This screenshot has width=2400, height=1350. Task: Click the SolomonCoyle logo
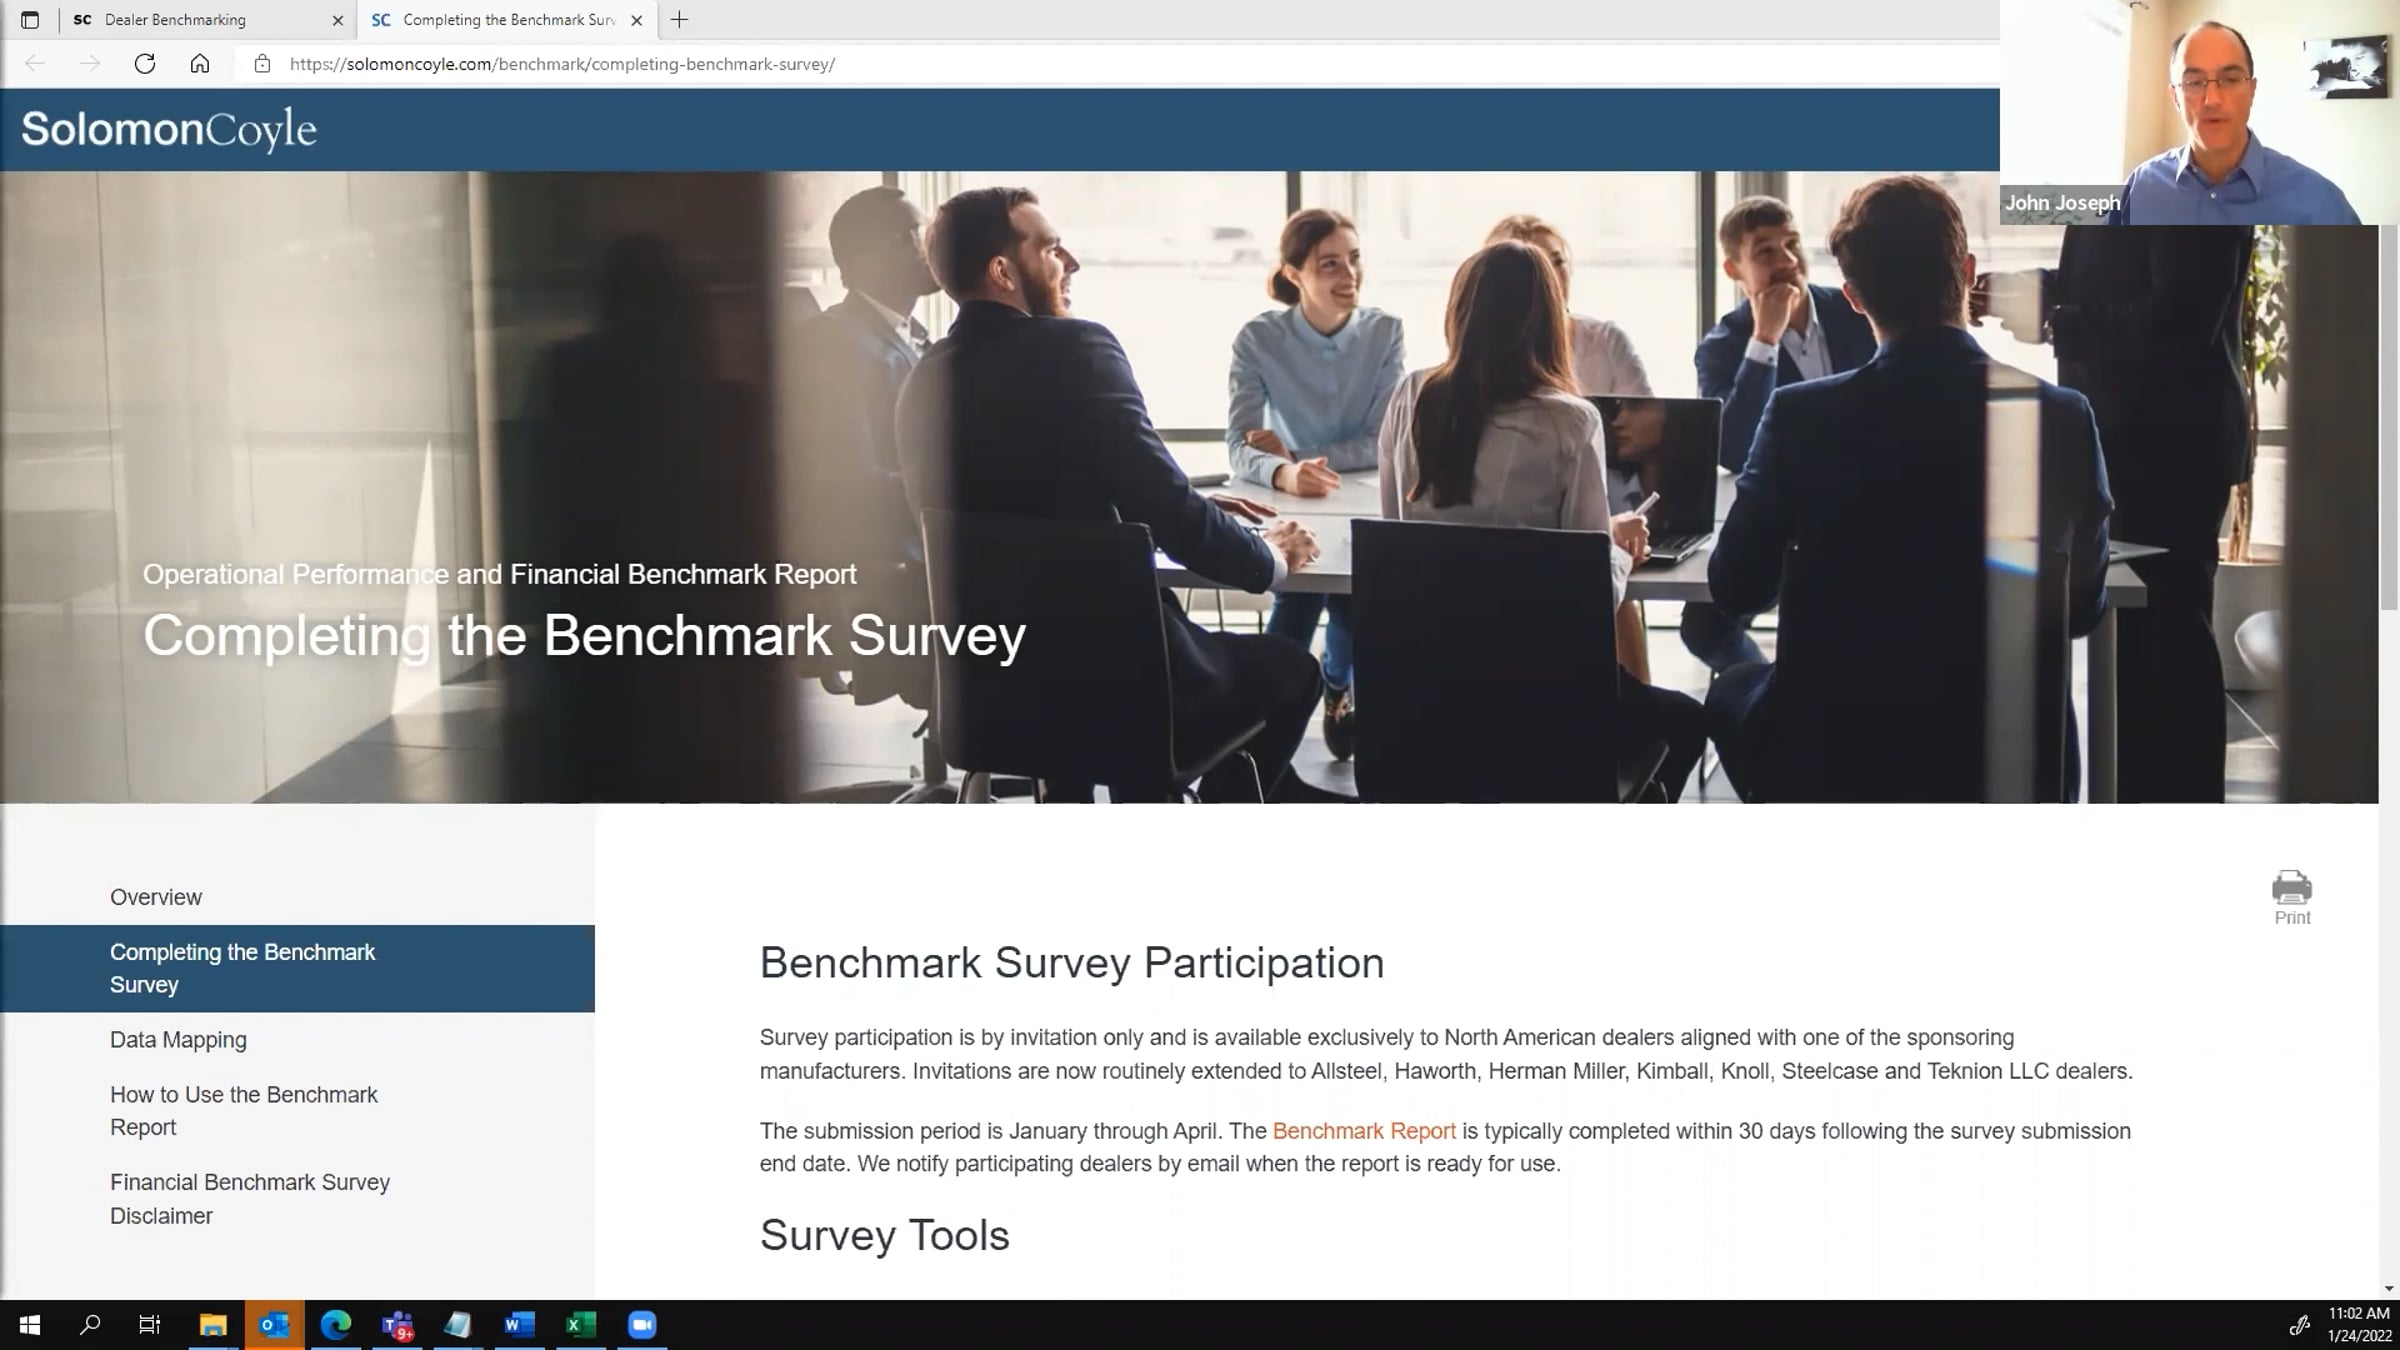point(169,130)
